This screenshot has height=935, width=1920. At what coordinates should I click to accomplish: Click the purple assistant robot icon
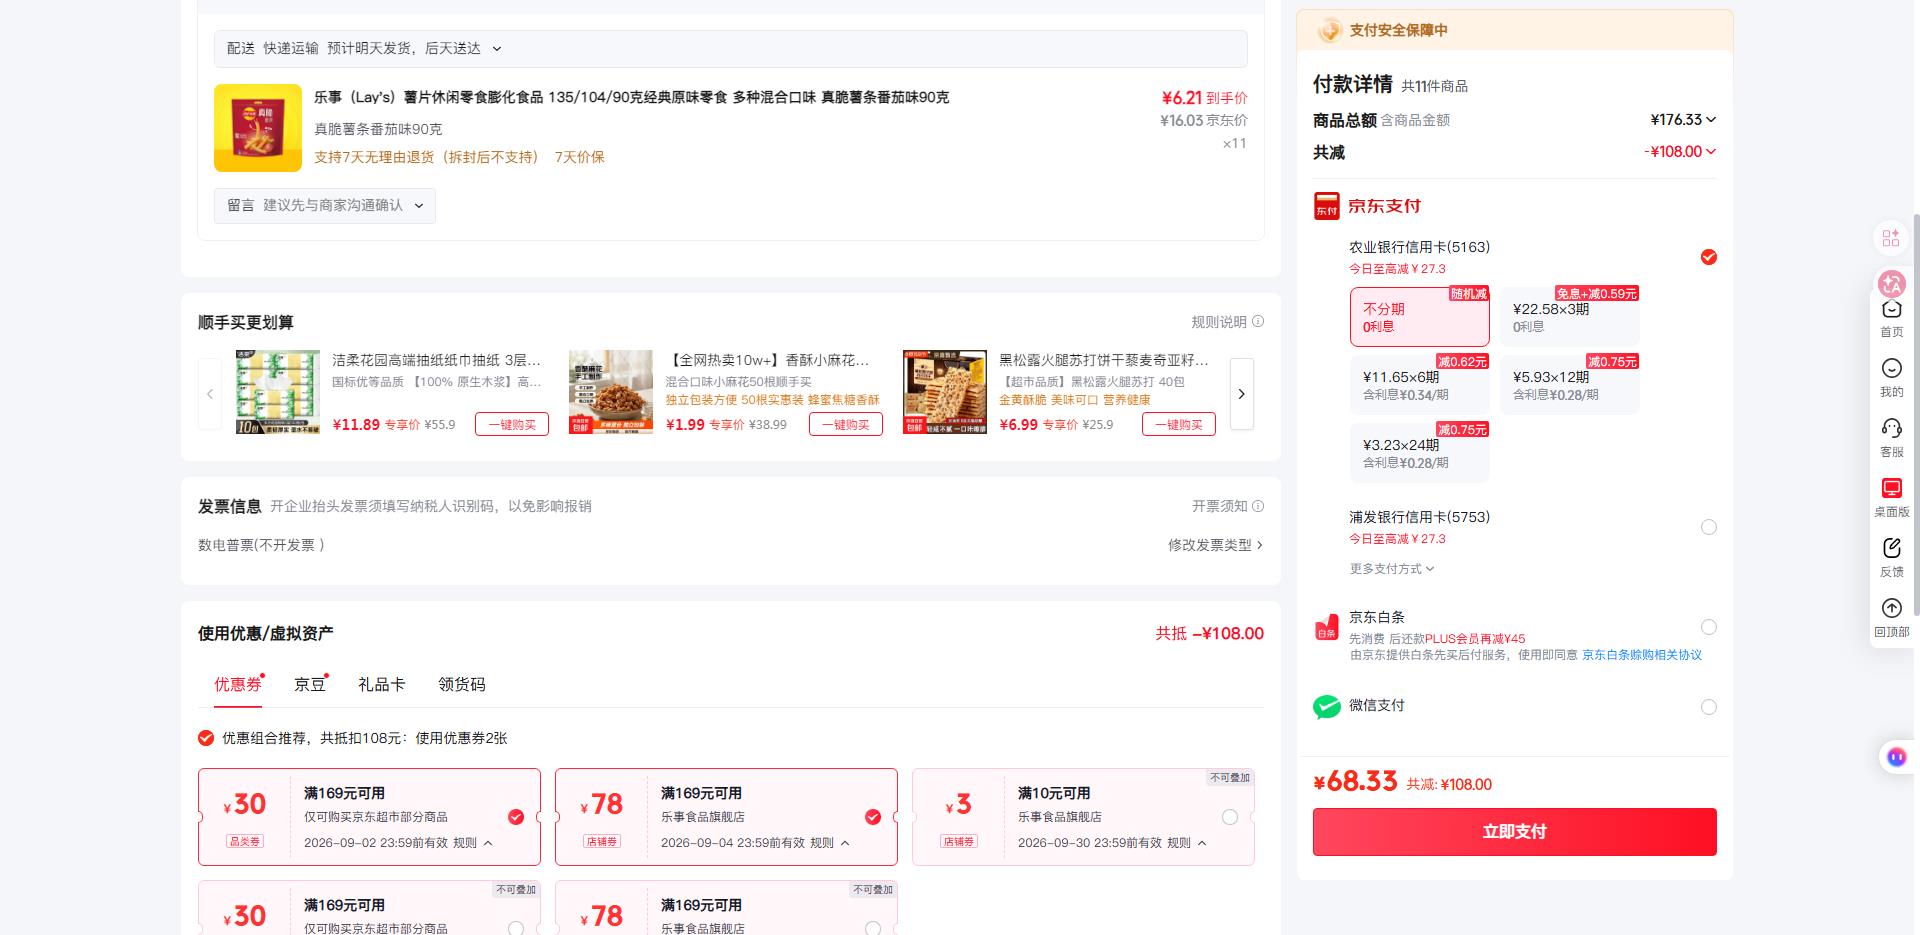tap(1896, 757)
